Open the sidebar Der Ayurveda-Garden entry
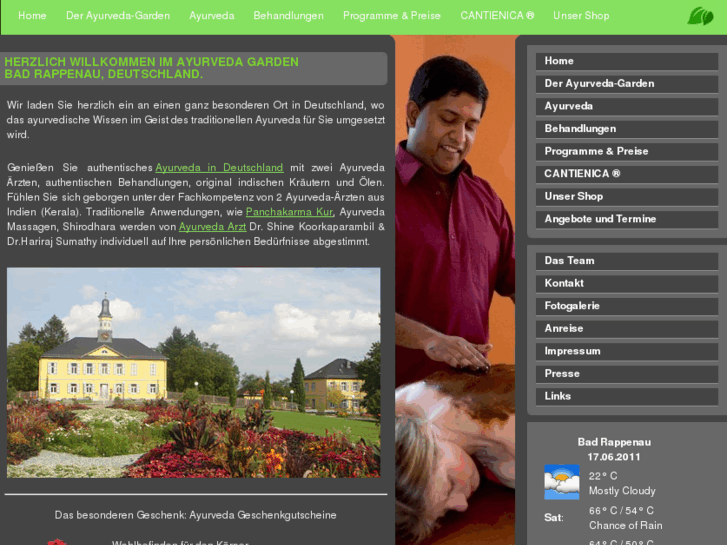This screenshot has width=727, height=545. pos(627,84)
